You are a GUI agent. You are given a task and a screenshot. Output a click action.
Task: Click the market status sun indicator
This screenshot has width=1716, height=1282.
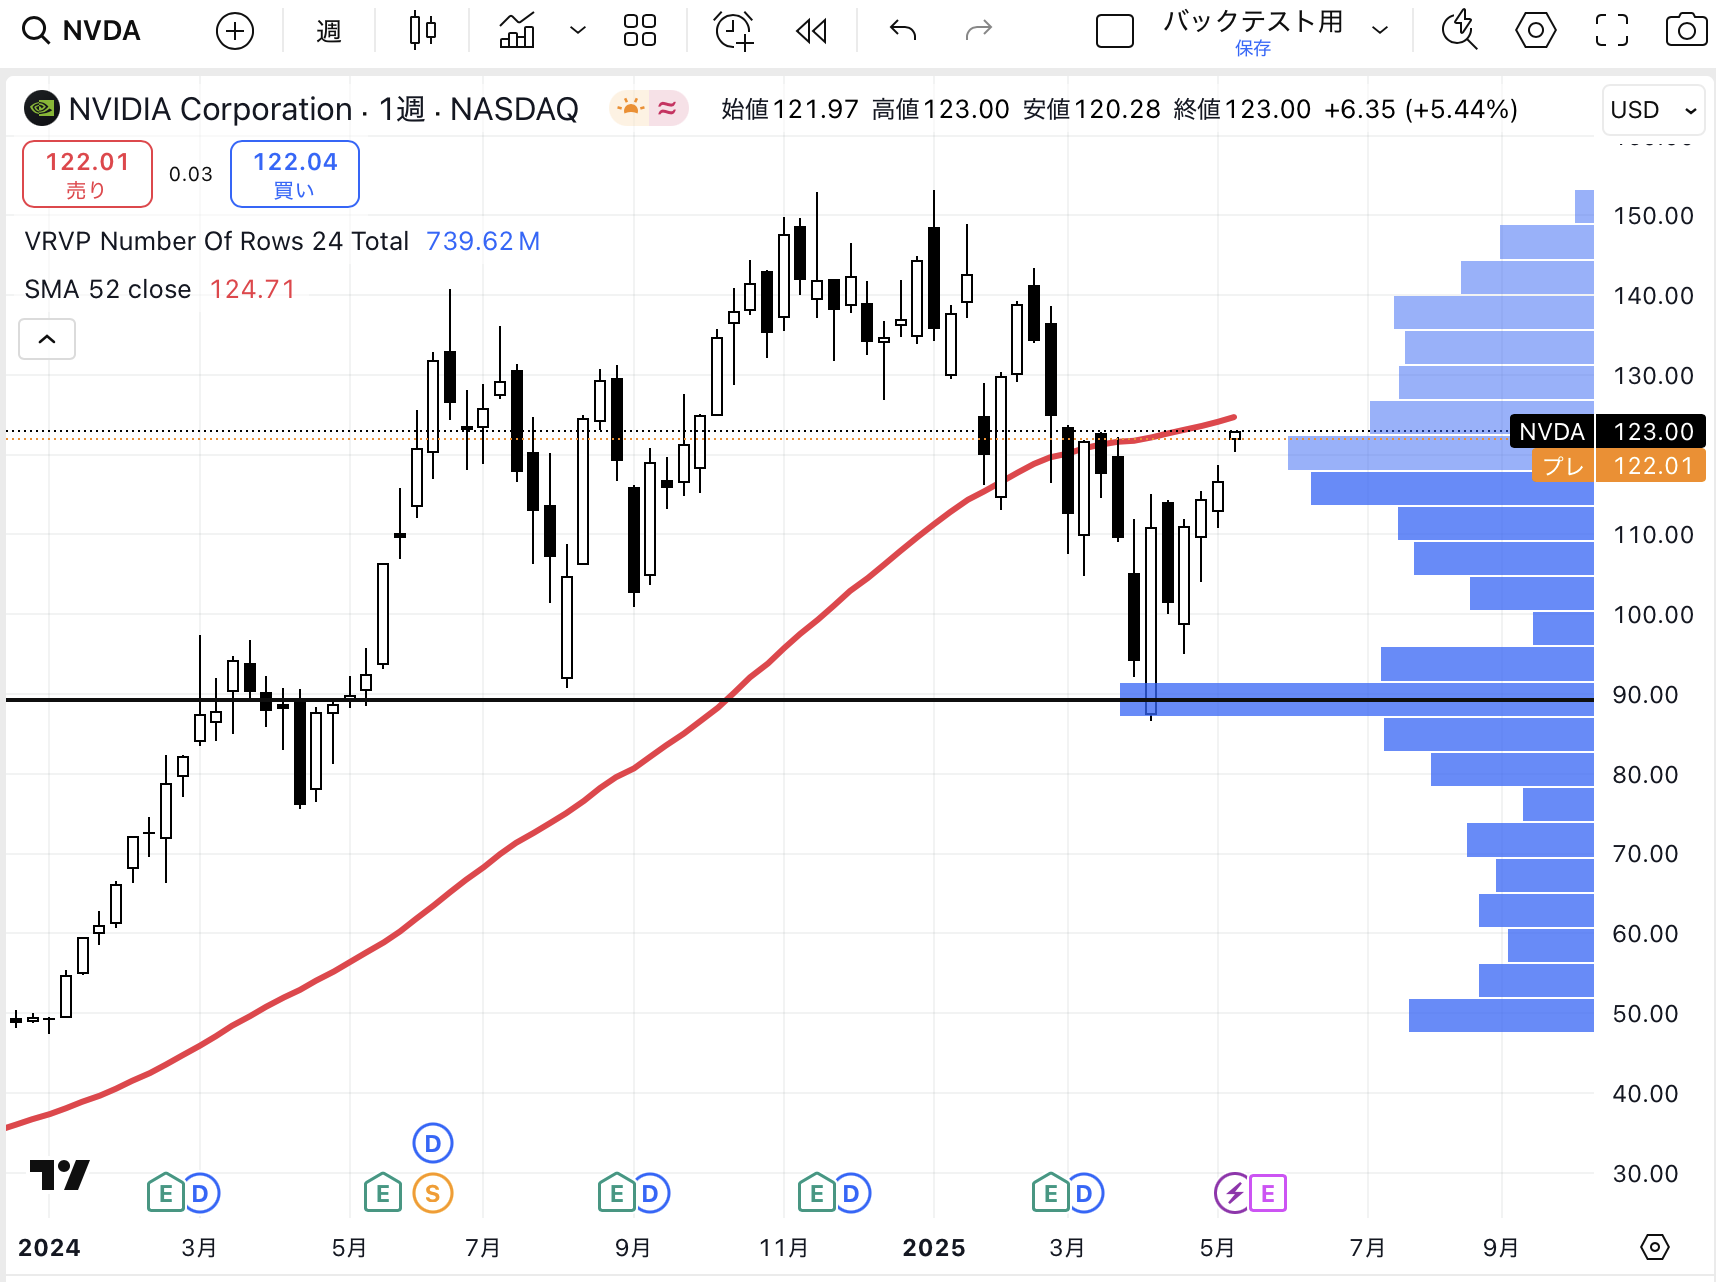pos(631,107)
